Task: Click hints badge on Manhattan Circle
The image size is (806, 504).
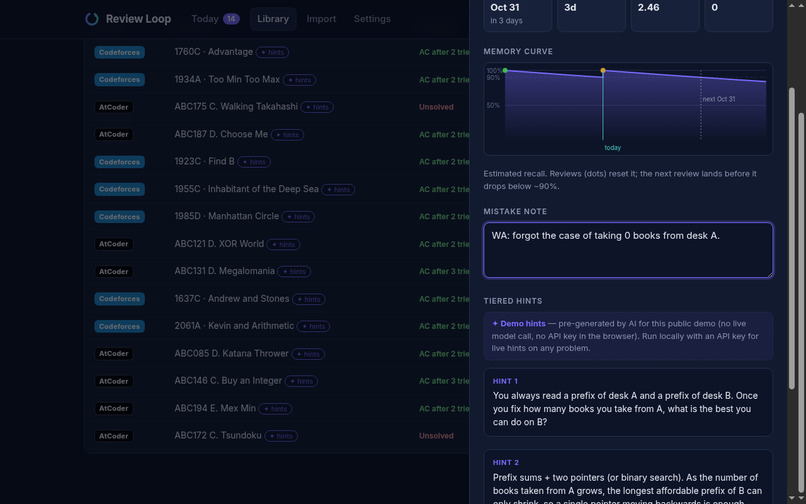Action: coord(298,217)
